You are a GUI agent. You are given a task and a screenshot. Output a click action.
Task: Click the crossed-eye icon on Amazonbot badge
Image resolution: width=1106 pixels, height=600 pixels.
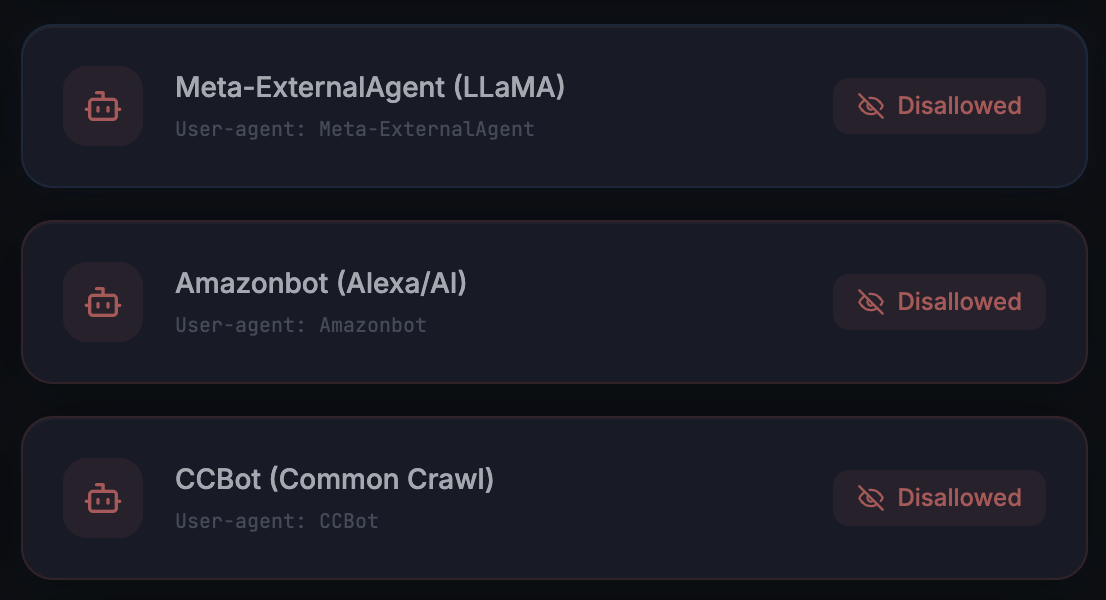[x=869, y=301]
